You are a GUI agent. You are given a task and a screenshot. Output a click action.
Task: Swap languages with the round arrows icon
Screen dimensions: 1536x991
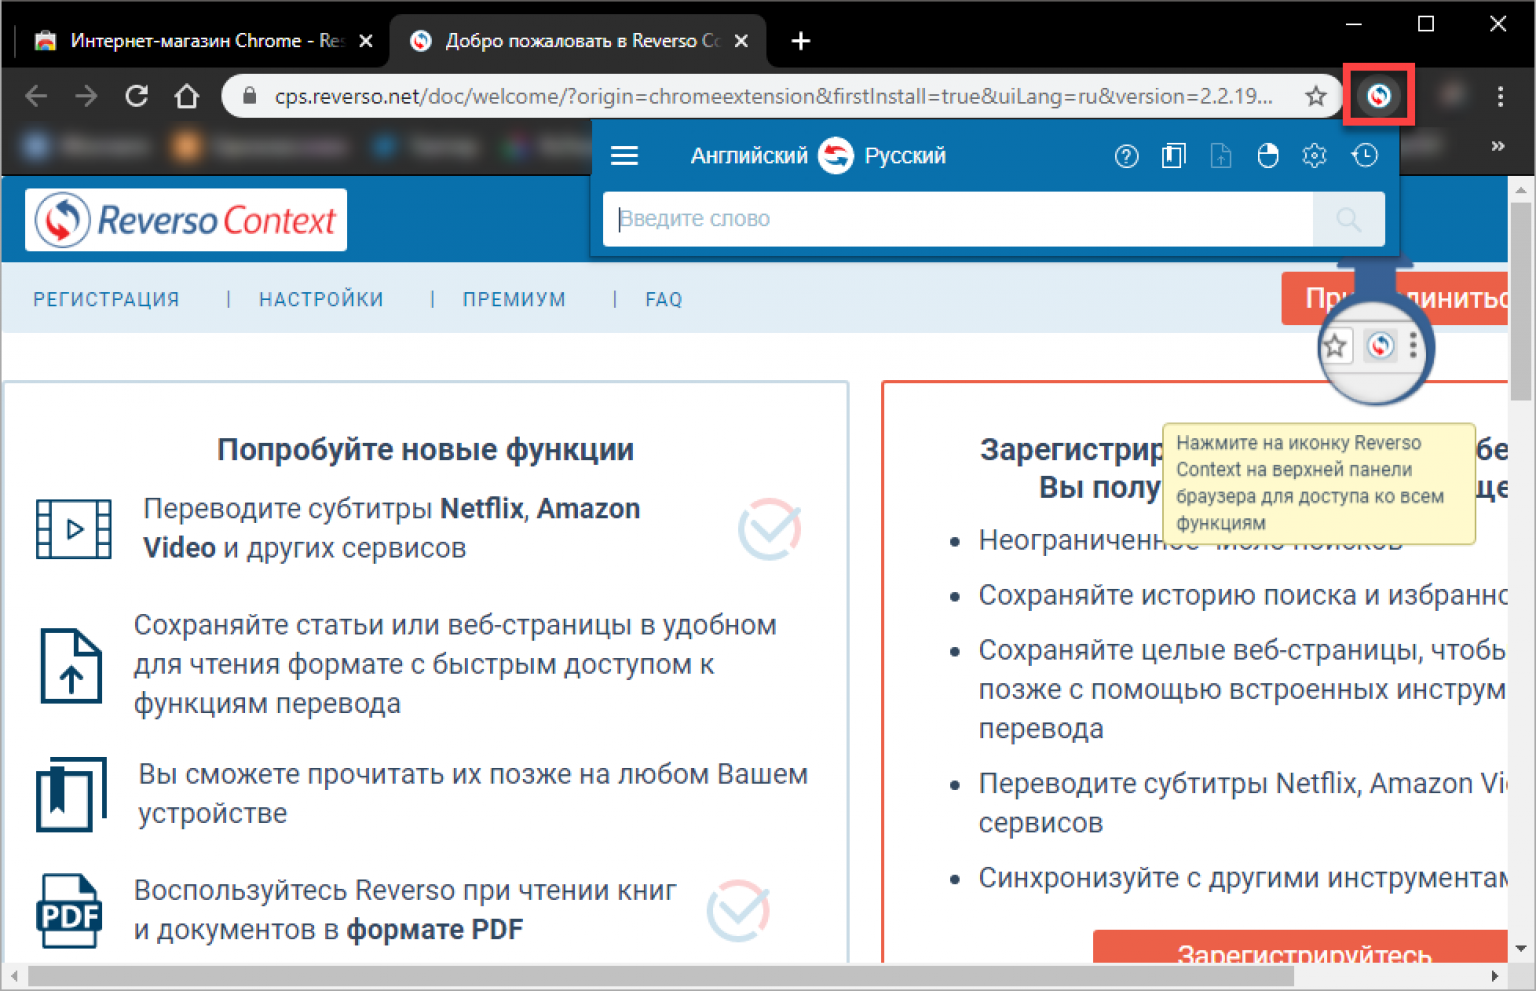pos(836,156)
